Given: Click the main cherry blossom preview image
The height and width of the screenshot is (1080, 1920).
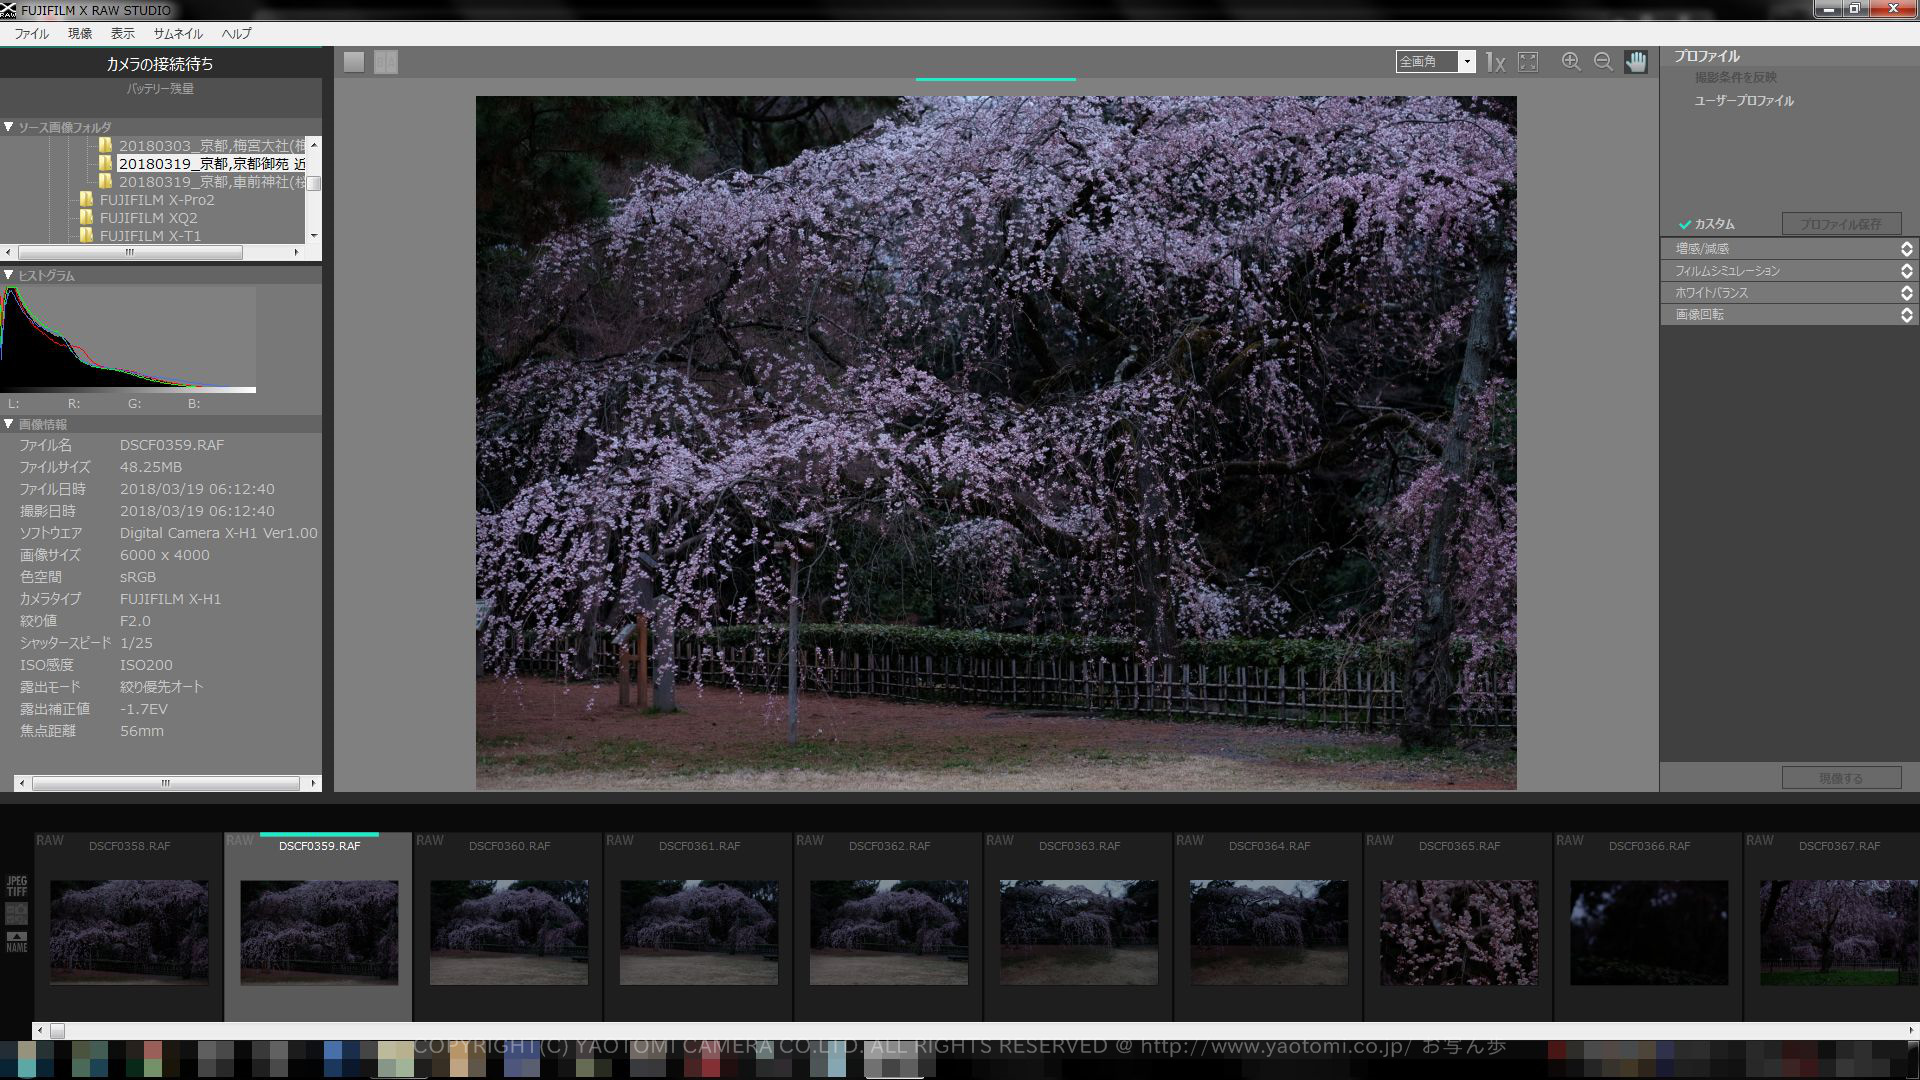Looking at the screenshot, I should click(x=996, y=443).
